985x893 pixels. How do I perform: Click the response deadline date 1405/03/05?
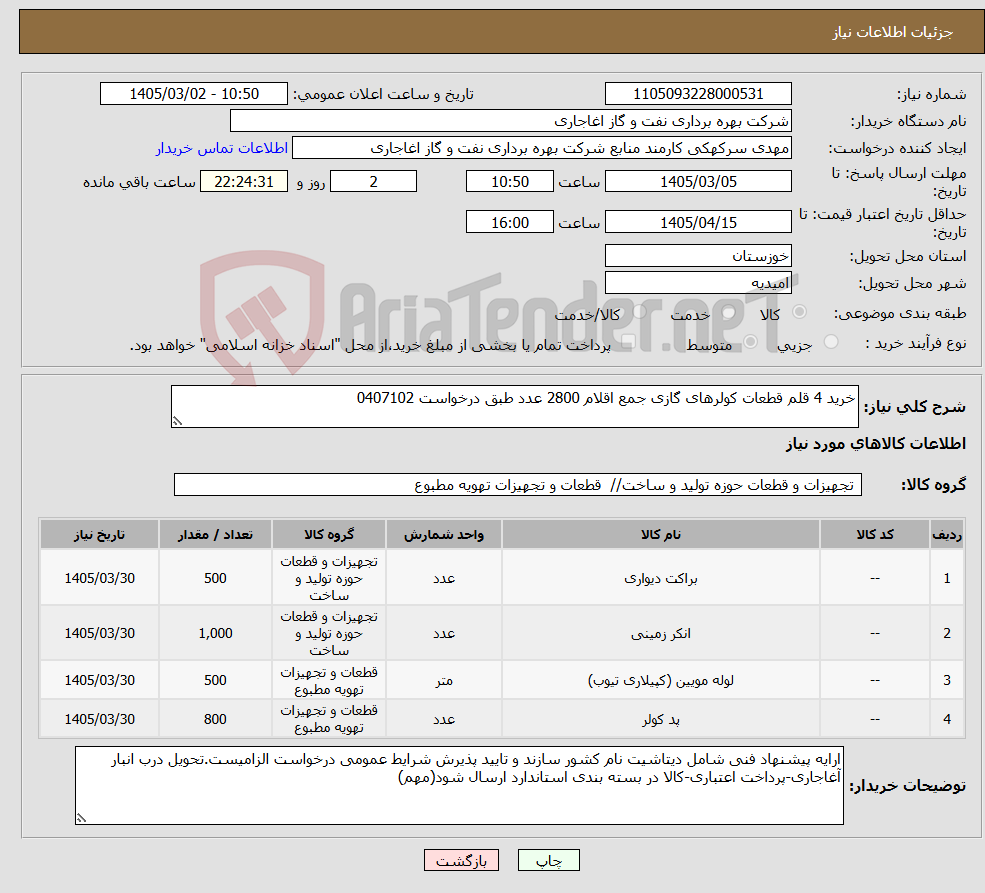(x=698, y=181)
